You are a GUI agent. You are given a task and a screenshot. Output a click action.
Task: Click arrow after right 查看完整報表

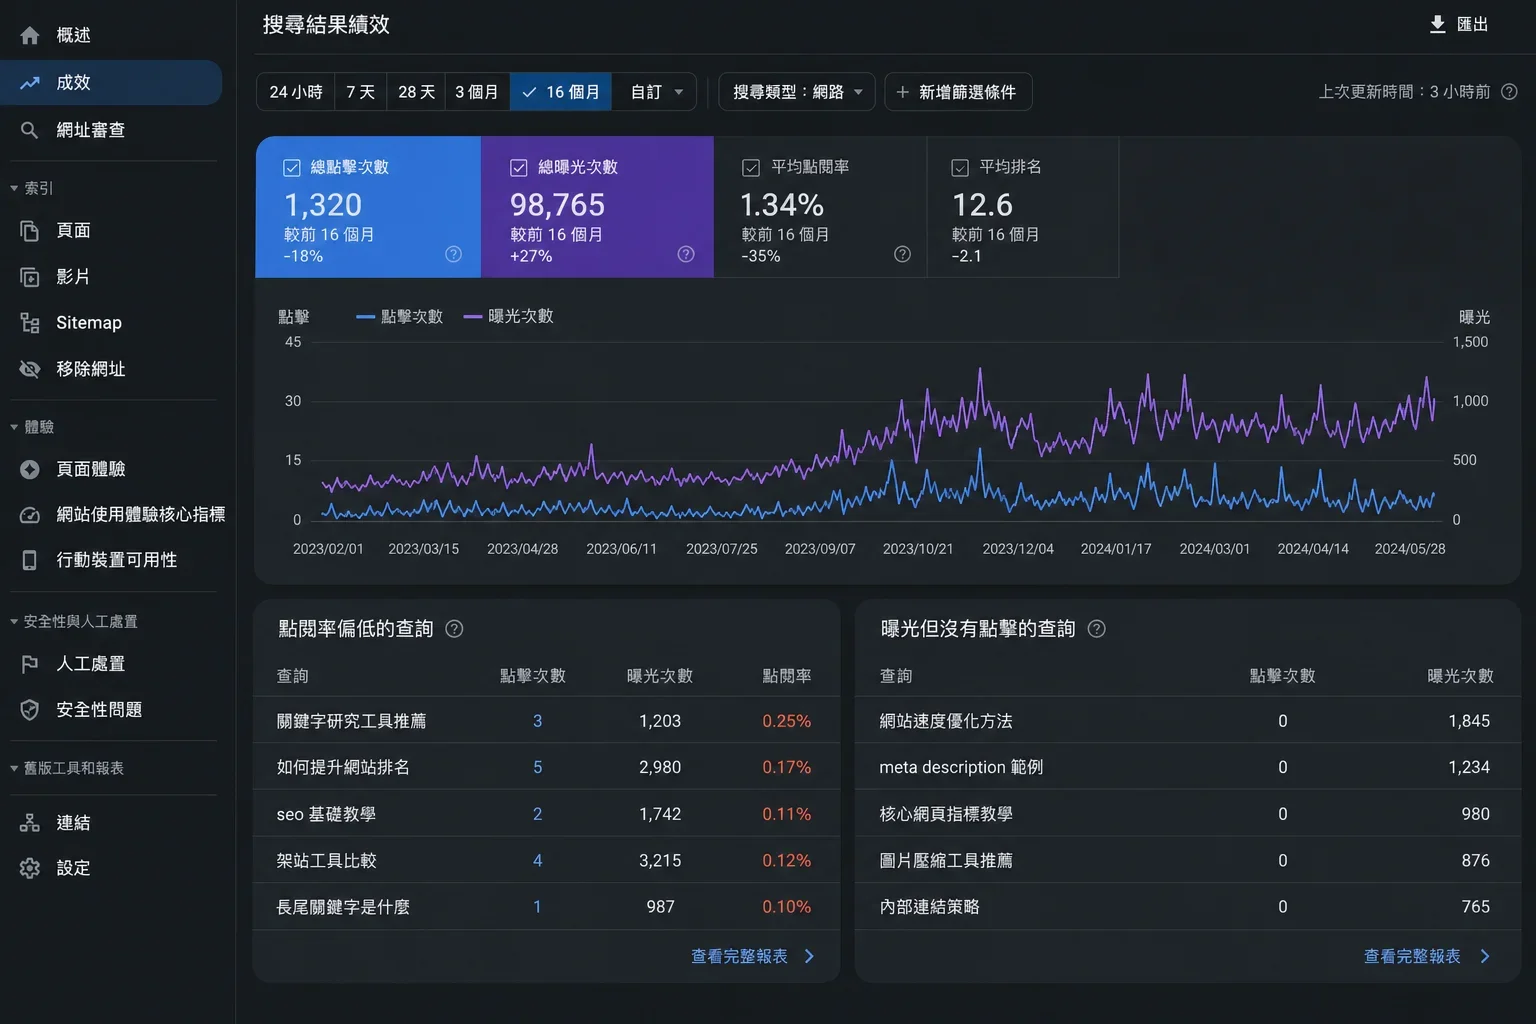(x=1485, y=957)
